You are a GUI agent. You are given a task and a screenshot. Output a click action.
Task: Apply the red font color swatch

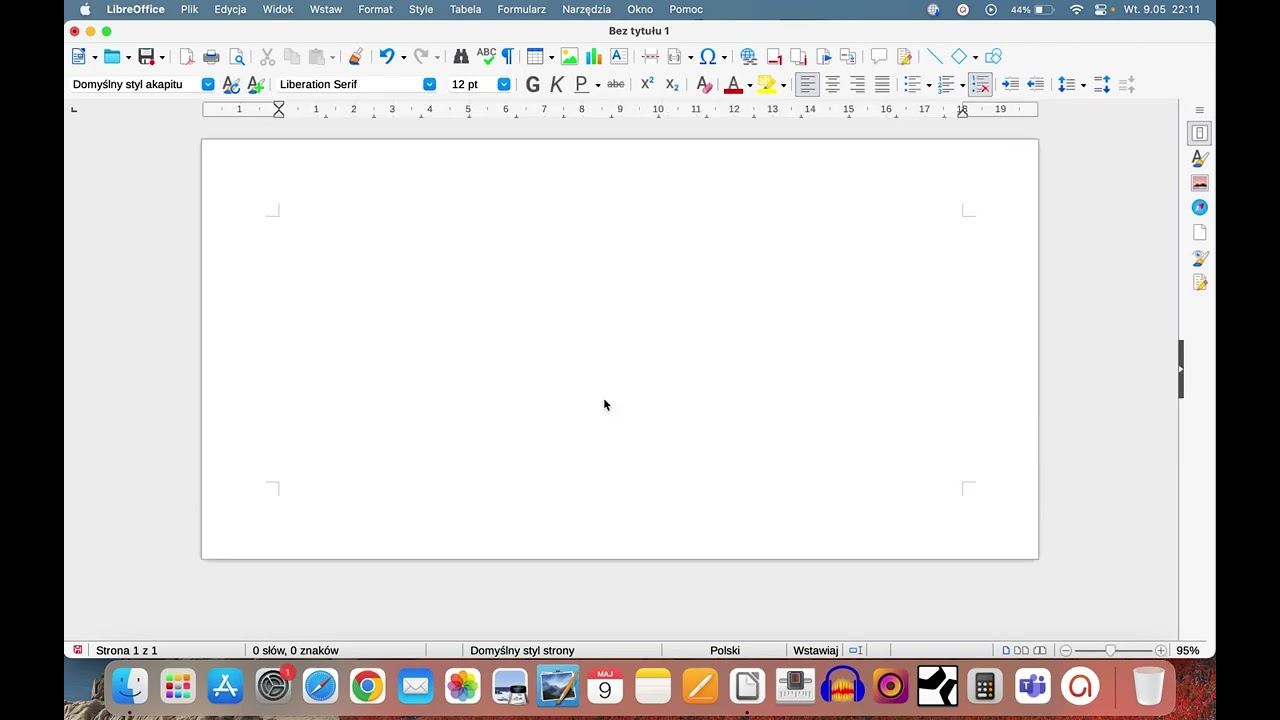tap(733, 84)
